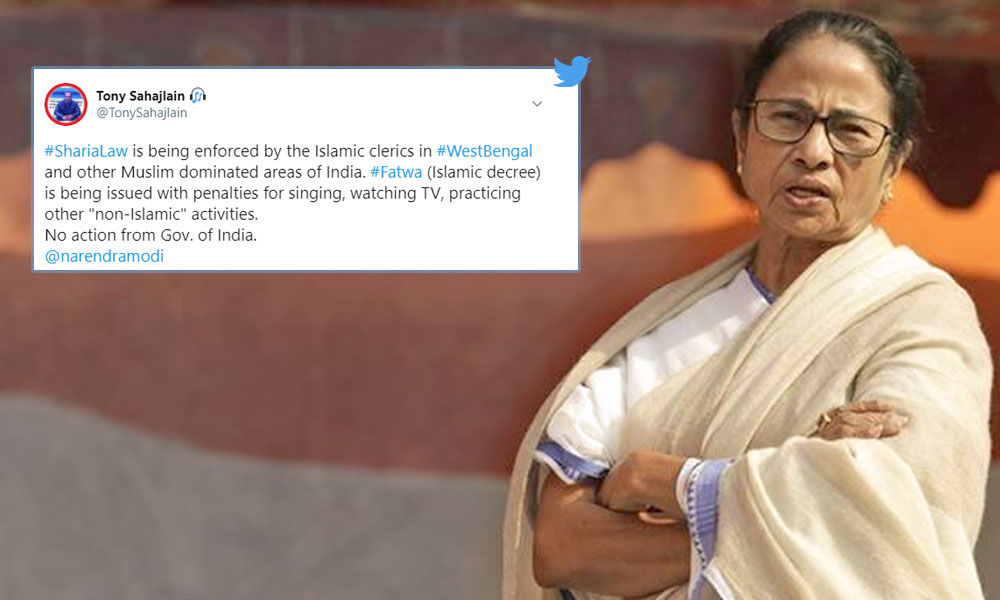This screenshot has height=600, width=1000.
Task: Open the @narendramodi mention
Action: 104,256
